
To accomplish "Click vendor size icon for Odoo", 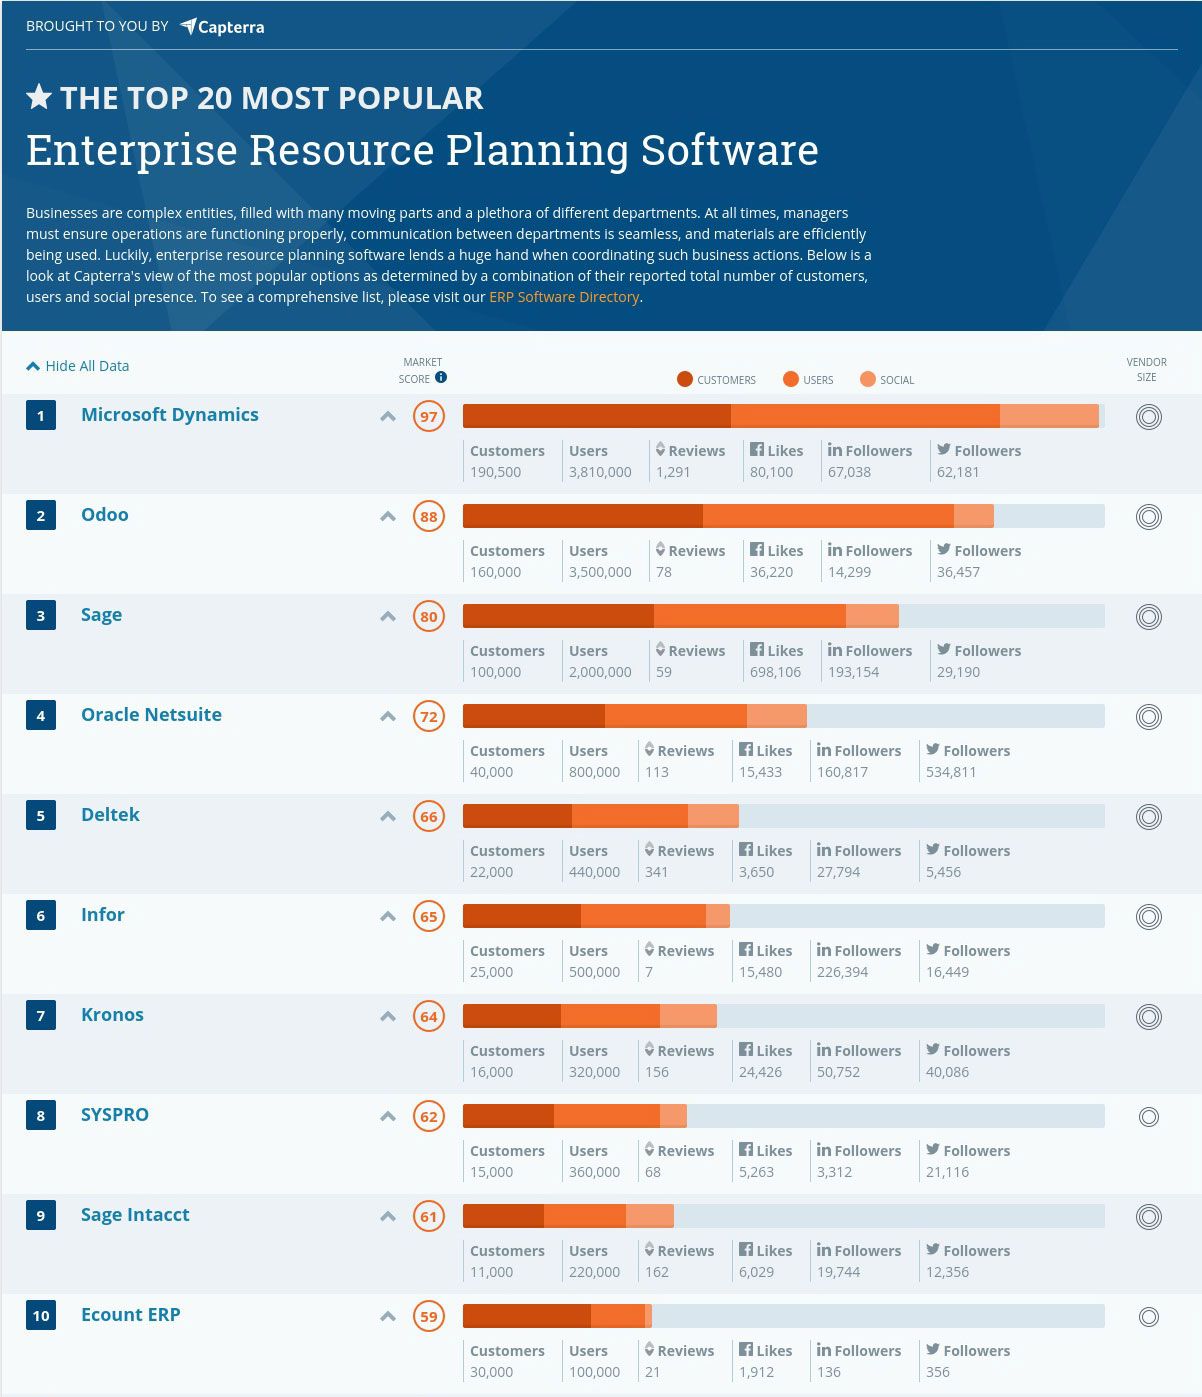I will coord(1149,517).
